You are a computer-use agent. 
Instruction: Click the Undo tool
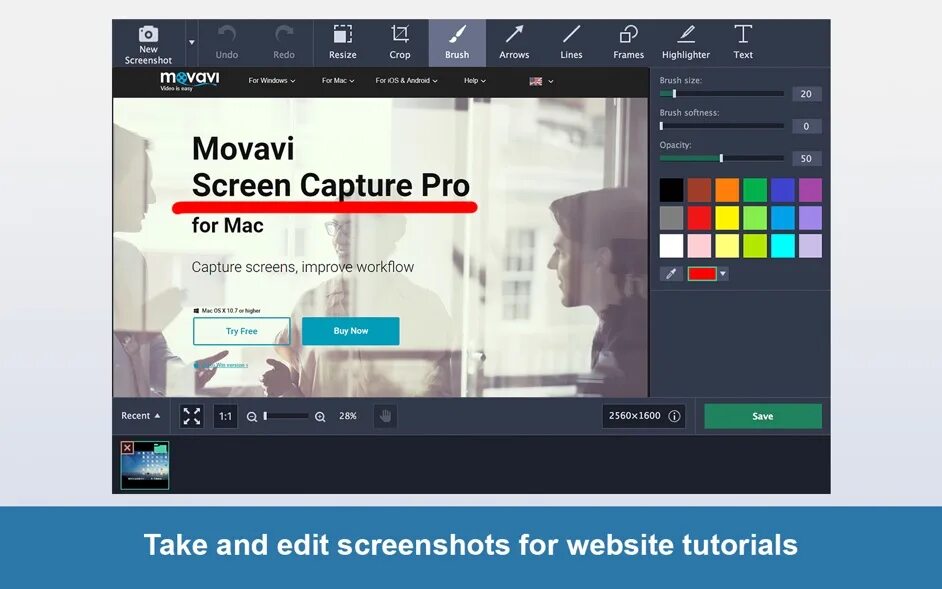[x=226, y=43]
